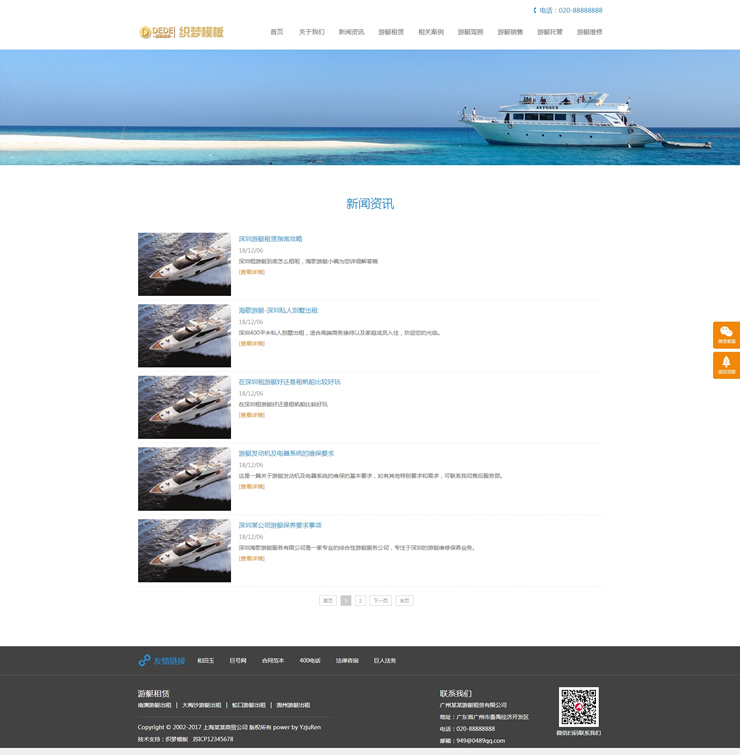The image size is (740, 755).
Task: Click the QR code image in the footer
Action: click(578, 706)
